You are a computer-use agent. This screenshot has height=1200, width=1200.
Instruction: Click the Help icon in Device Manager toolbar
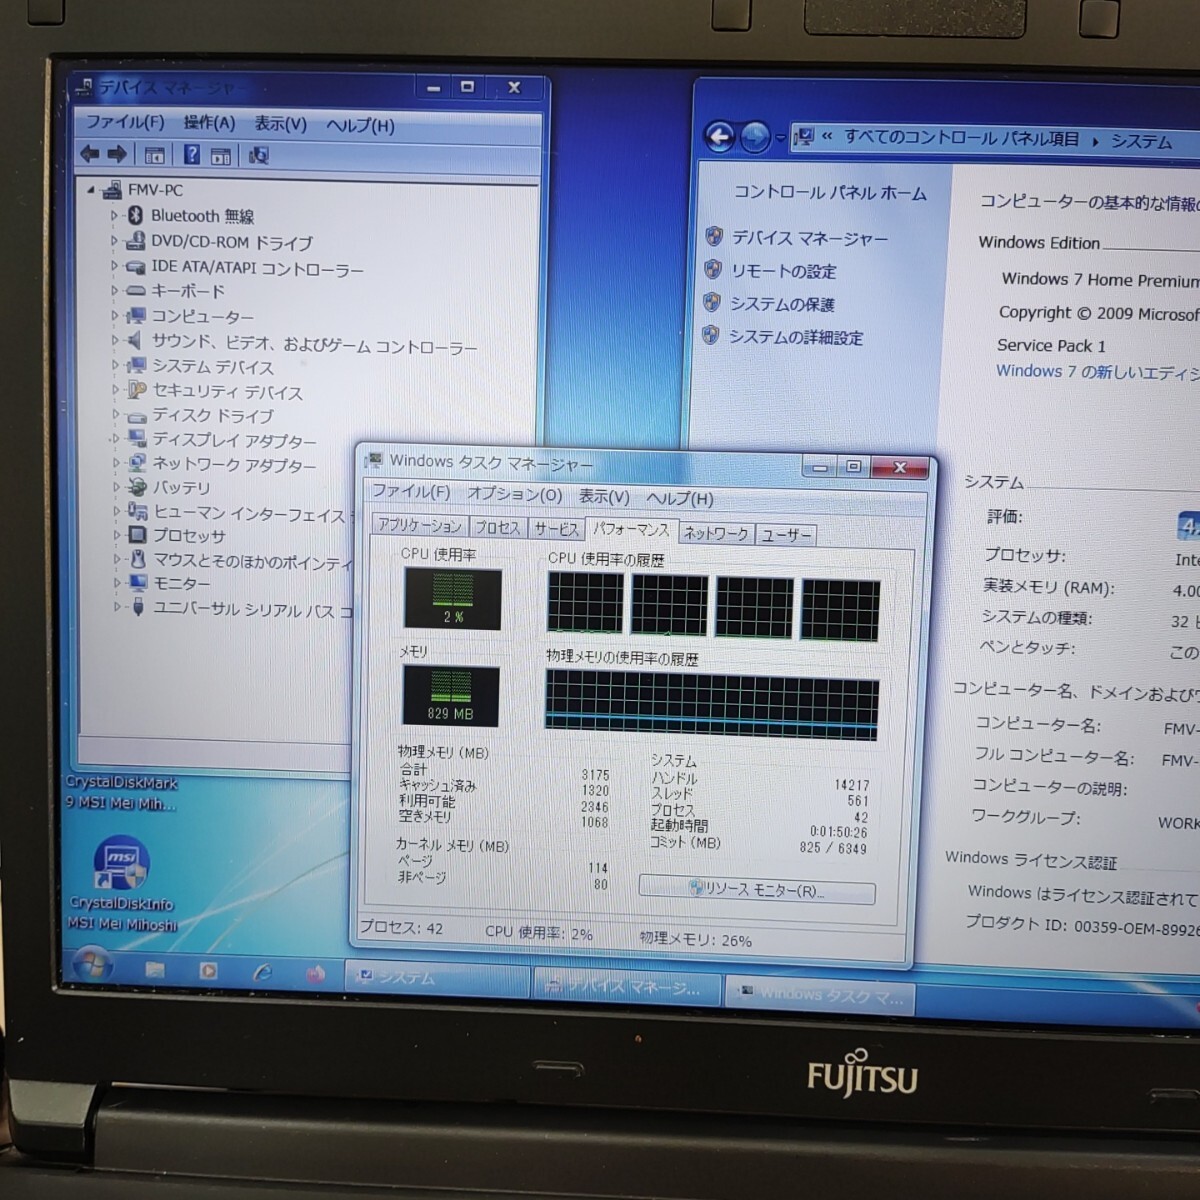pos(191,155)
